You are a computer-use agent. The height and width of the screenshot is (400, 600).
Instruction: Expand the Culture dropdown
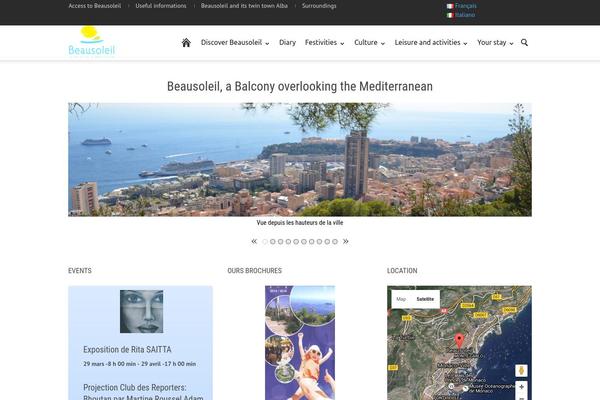pyautogui.click(x=369, y=42)
